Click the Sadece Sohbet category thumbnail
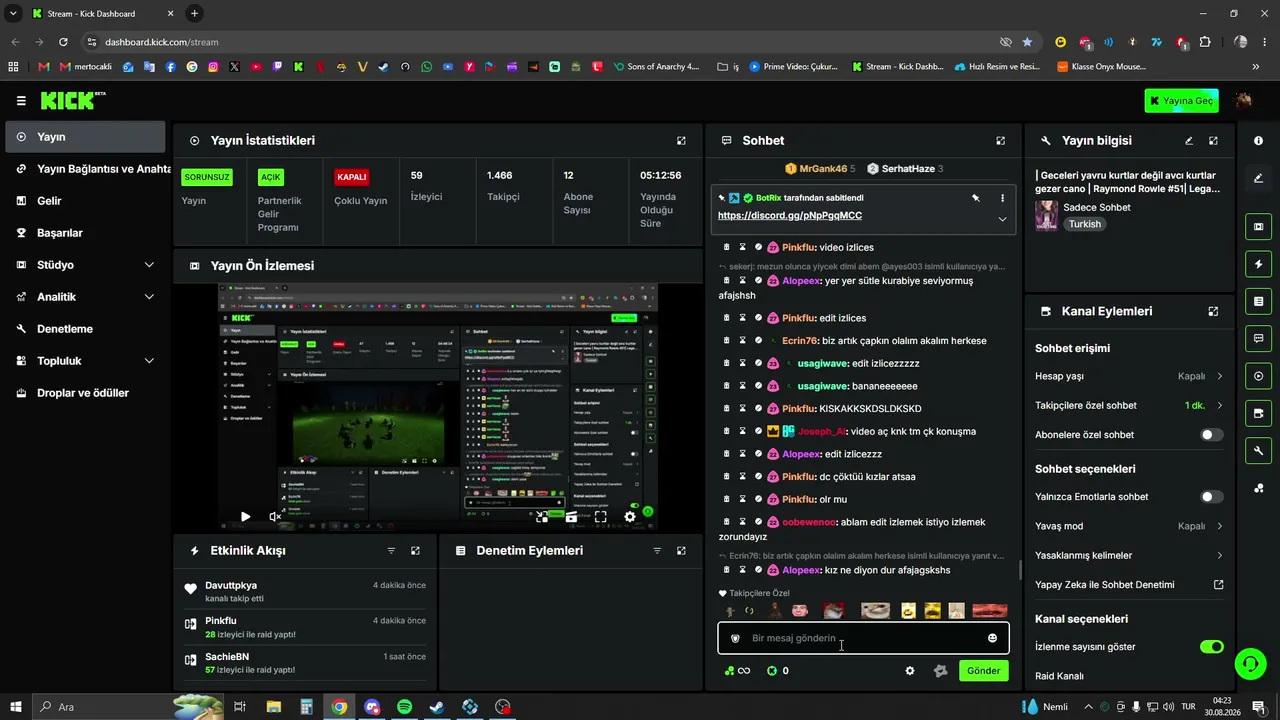This screenshot has height=720, width=1280. click(1046, 215)
